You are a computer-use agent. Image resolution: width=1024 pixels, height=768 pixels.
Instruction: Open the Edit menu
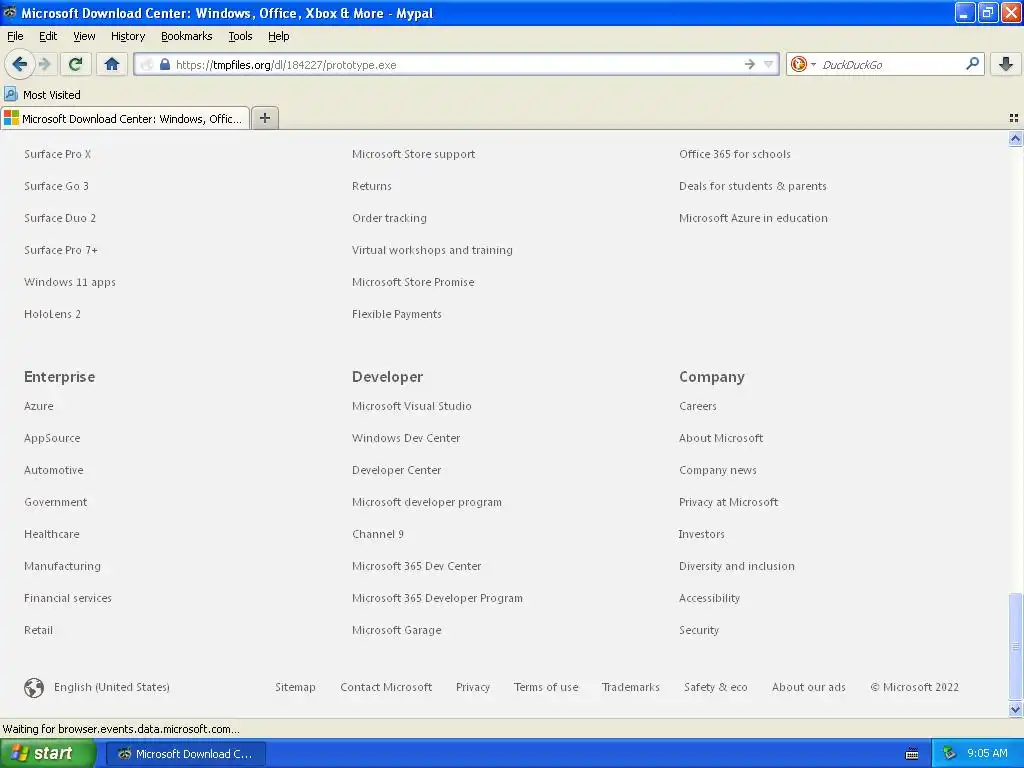48,36
